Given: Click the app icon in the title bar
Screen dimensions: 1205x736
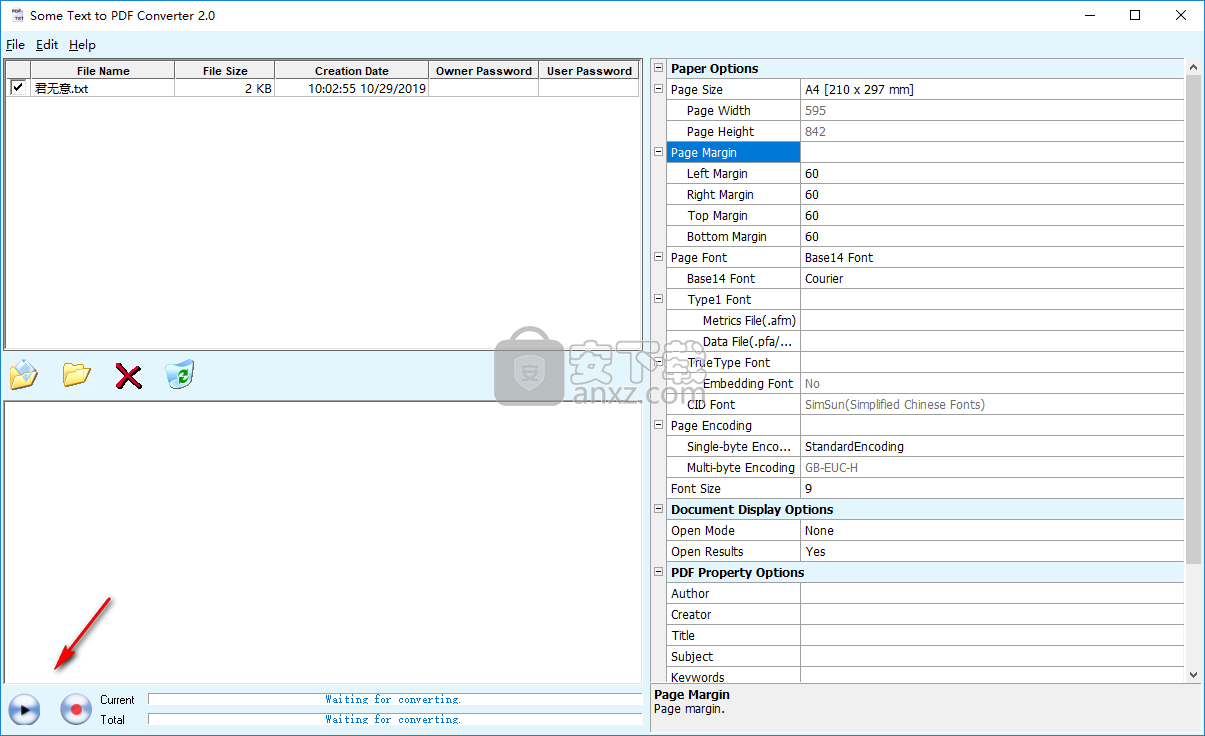Looking at the screenshot, I should 16,15.
